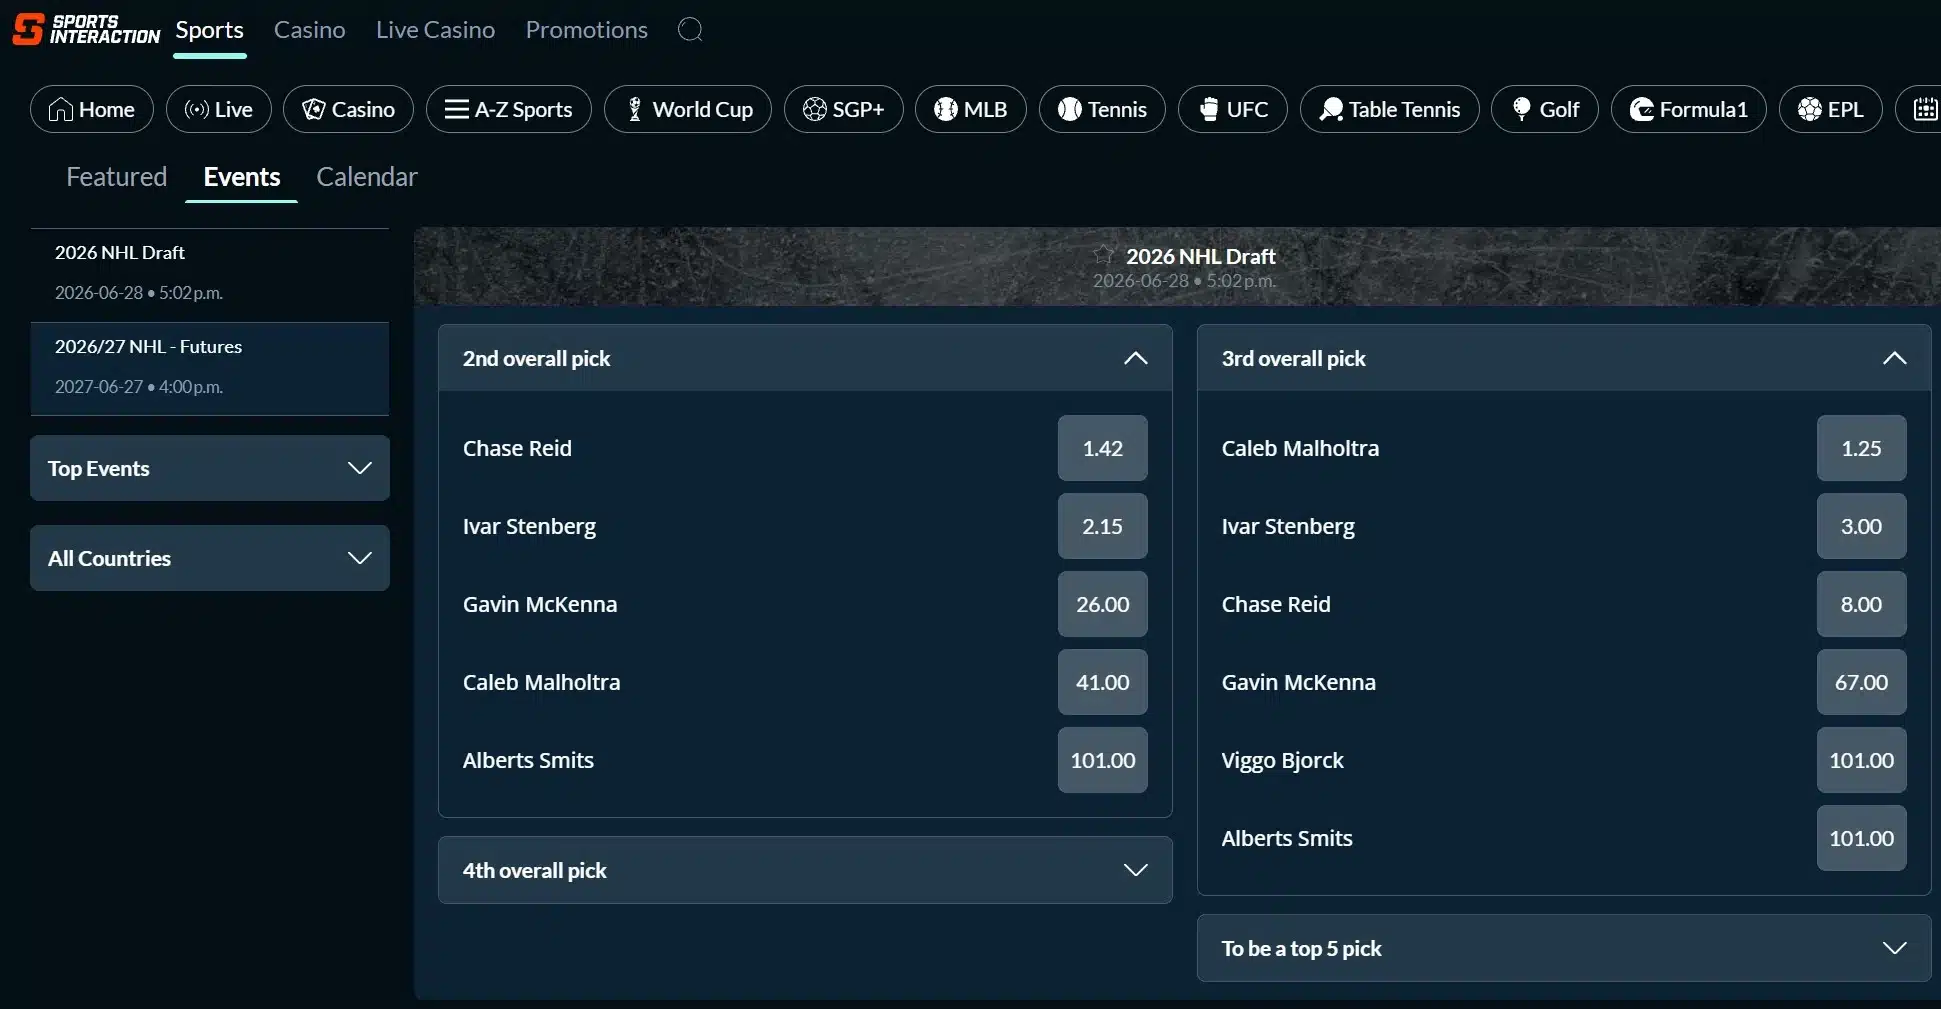Image resolution: width=1941 pixels, height=1009 pixels.
Task: Click the EPL soccer ball icon
Action: (1810, 109)
